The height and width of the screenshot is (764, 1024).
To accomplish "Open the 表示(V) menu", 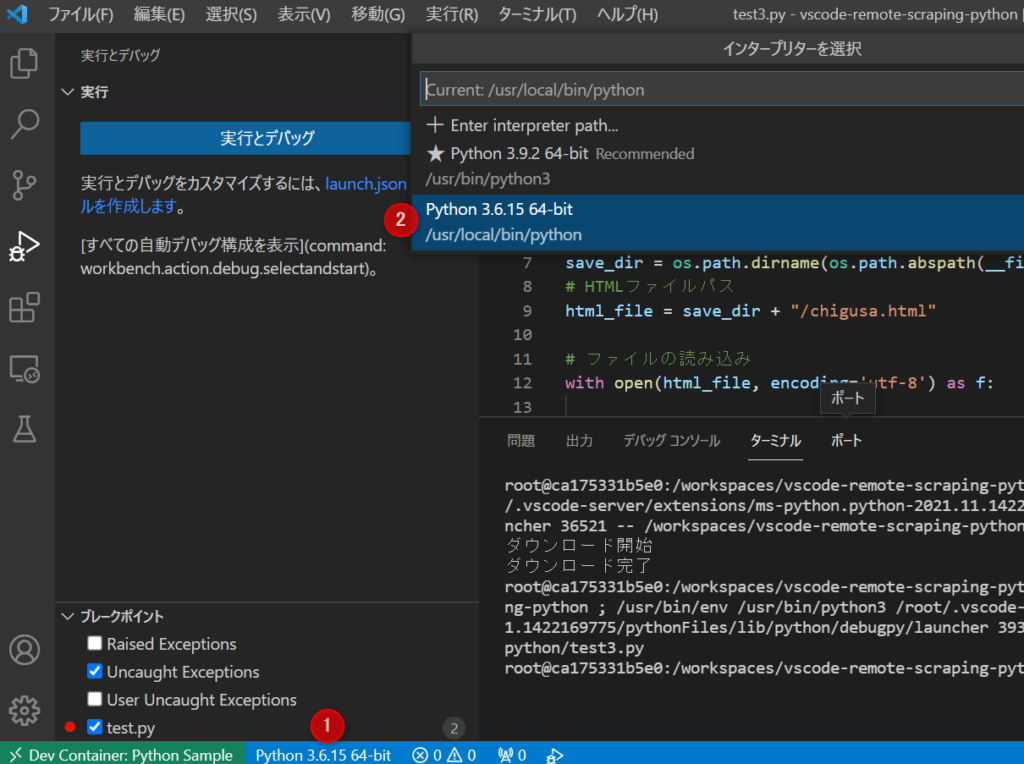I will pyautogui.click(x=304, y=14).
